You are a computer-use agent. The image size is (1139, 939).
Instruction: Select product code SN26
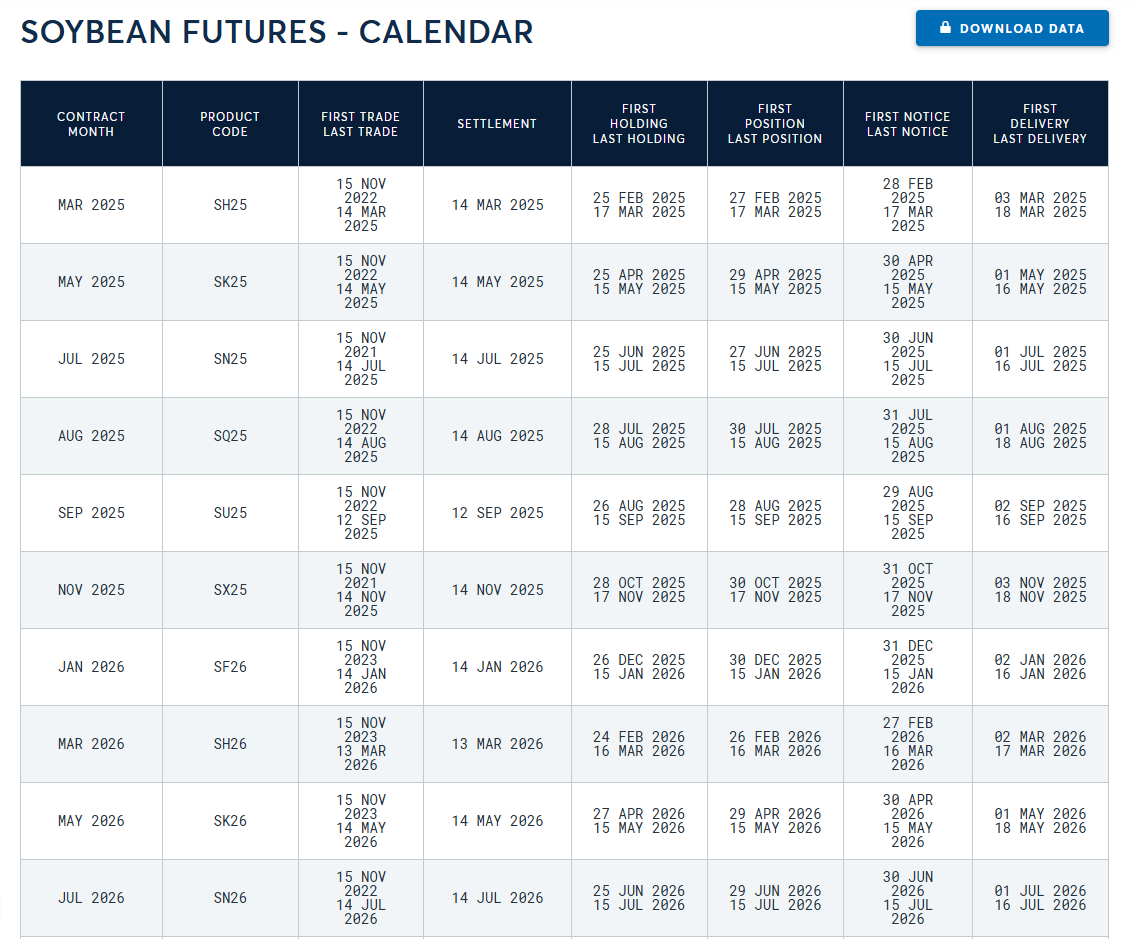point(230,898)
